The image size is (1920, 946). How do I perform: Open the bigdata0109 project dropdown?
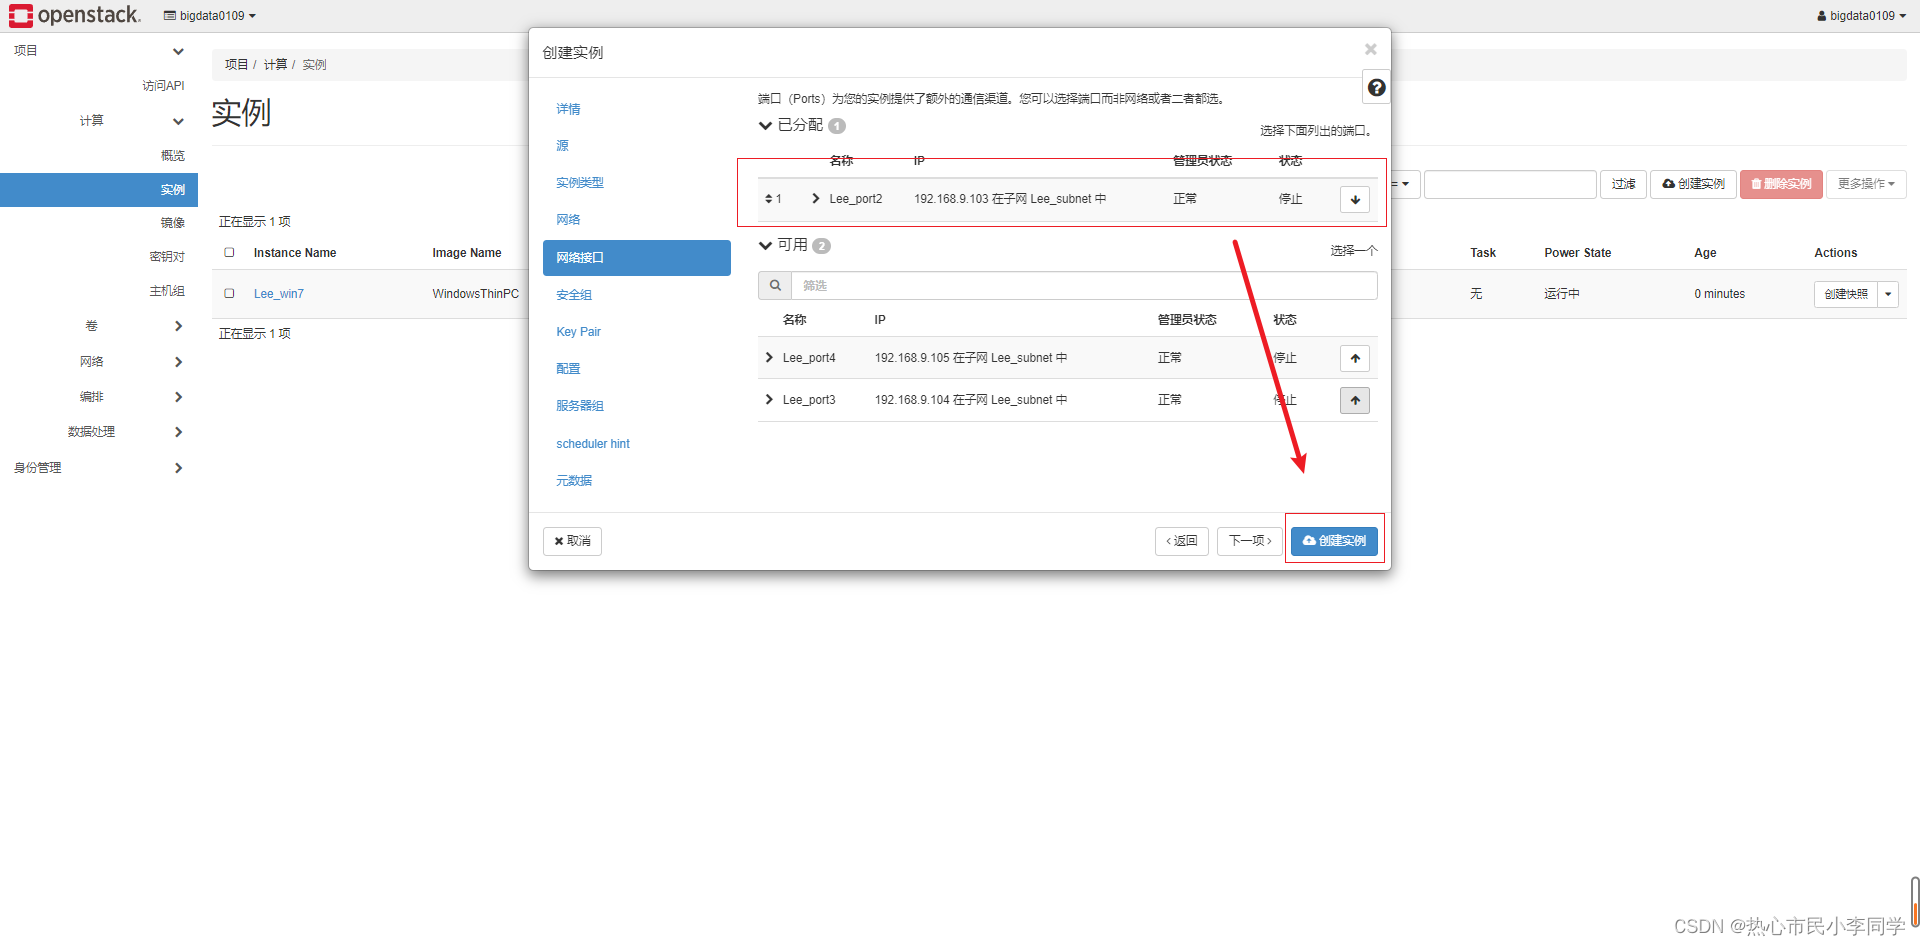click(210, 15)
